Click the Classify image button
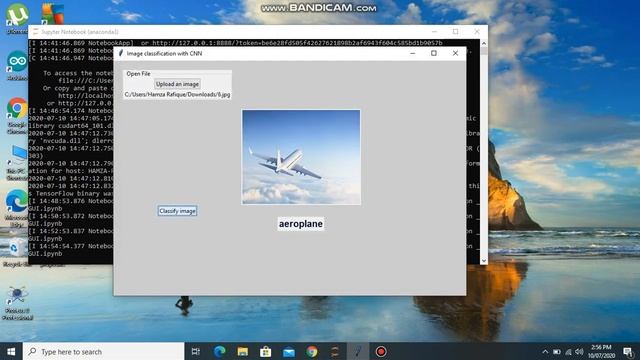640x360 pixels. [x=177, y=211]
